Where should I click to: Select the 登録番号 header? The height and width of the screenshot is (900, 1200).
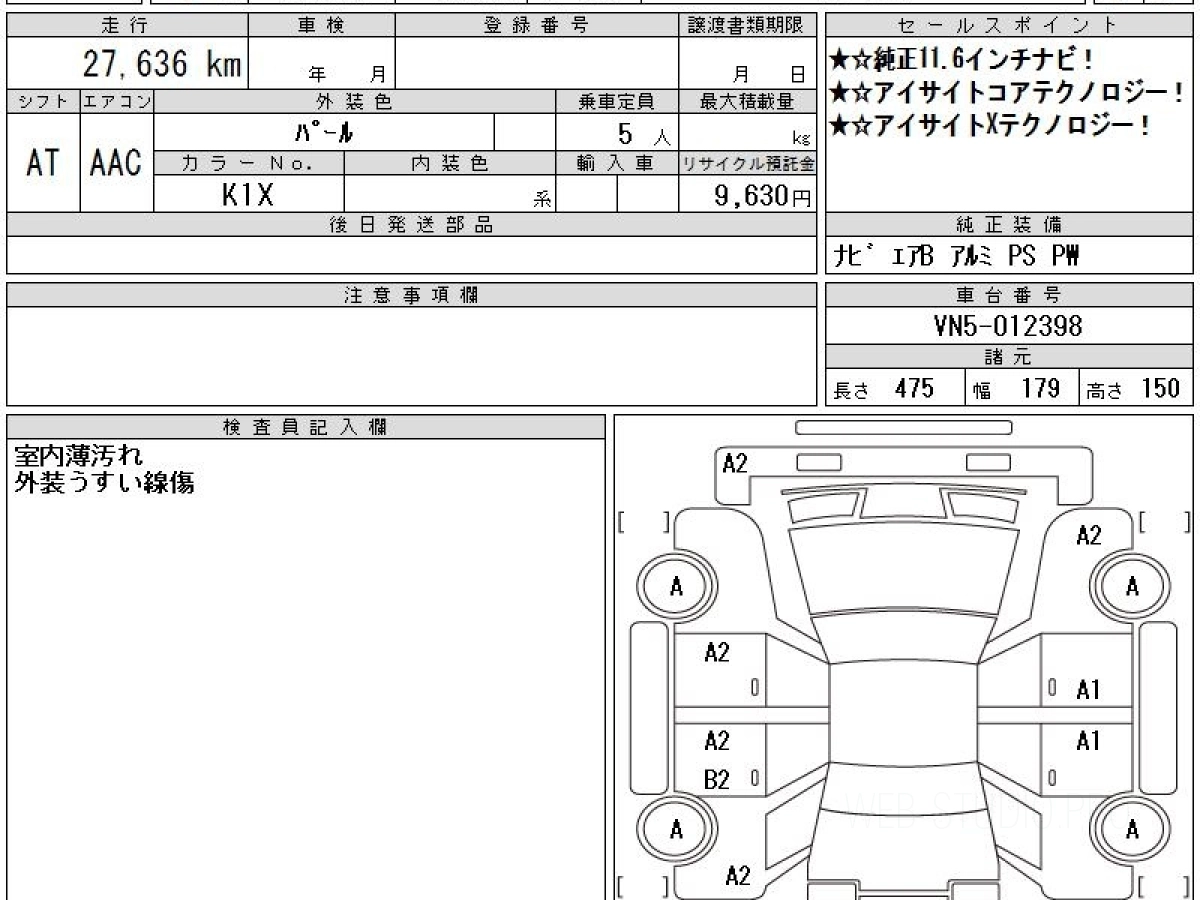click(537, 26)
